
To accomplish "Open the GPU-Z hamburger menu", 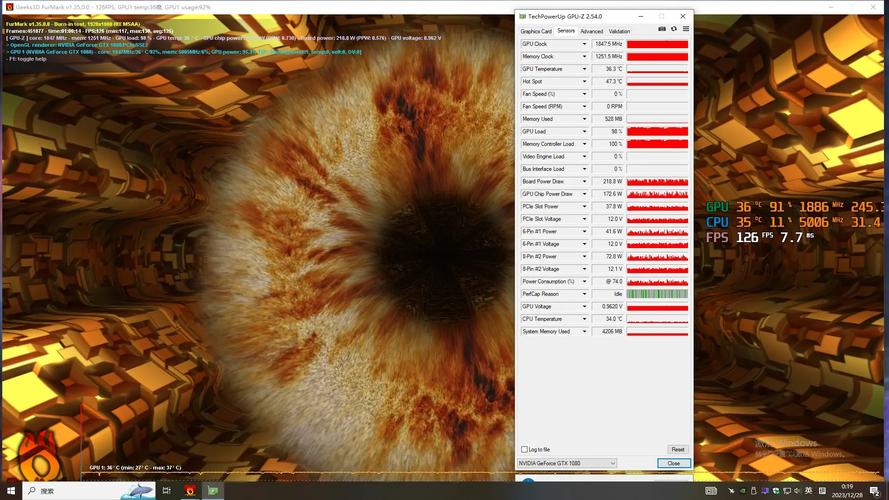I will point(685,30).
